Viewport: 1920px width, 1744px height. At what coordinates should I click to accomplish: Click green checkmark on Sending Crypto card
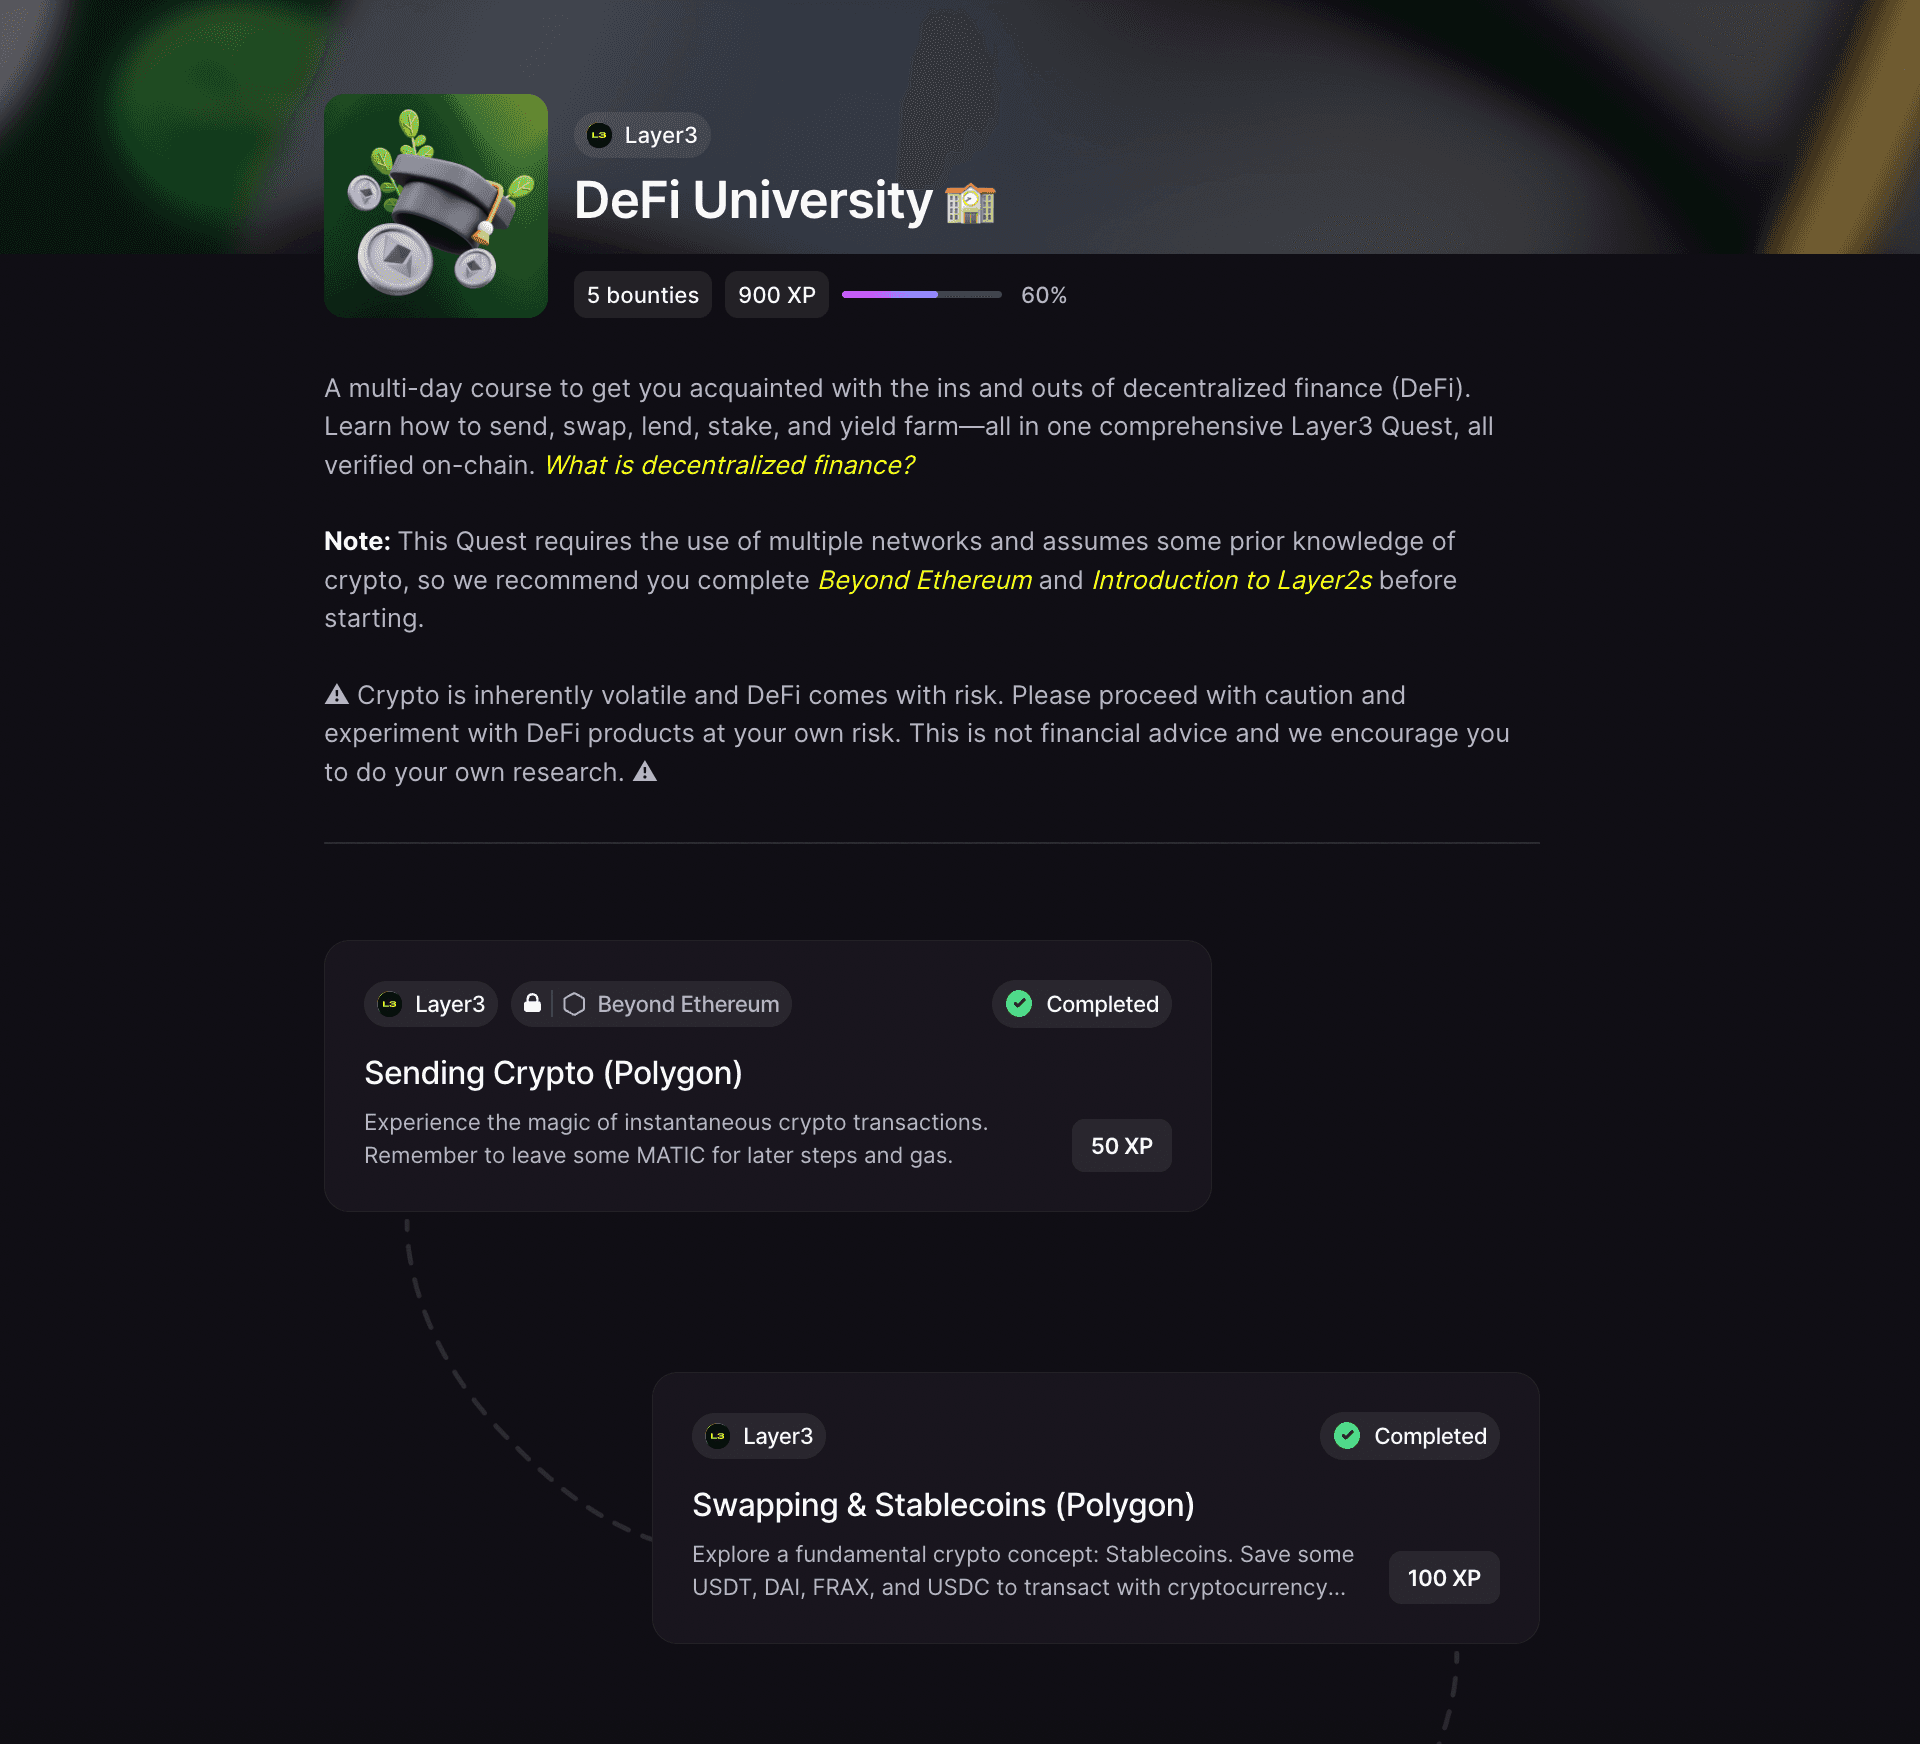click(1019, 1003)
